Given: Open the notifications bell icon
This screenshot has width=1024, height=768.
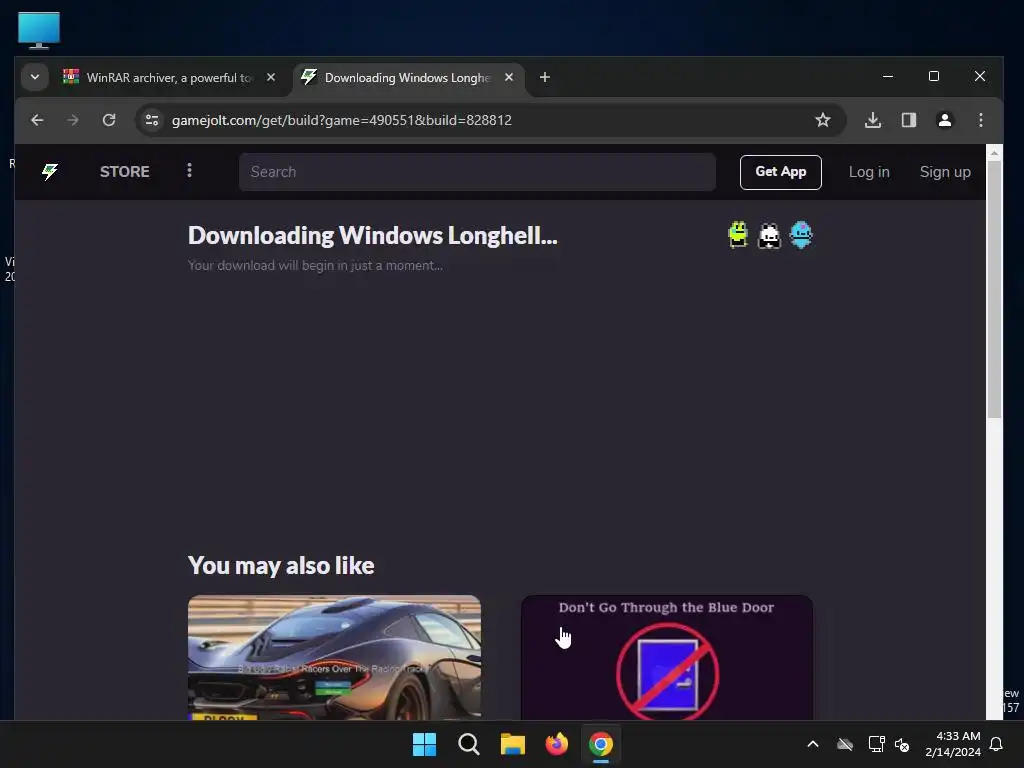Looking at the screenshot, I should coord(997,744).
